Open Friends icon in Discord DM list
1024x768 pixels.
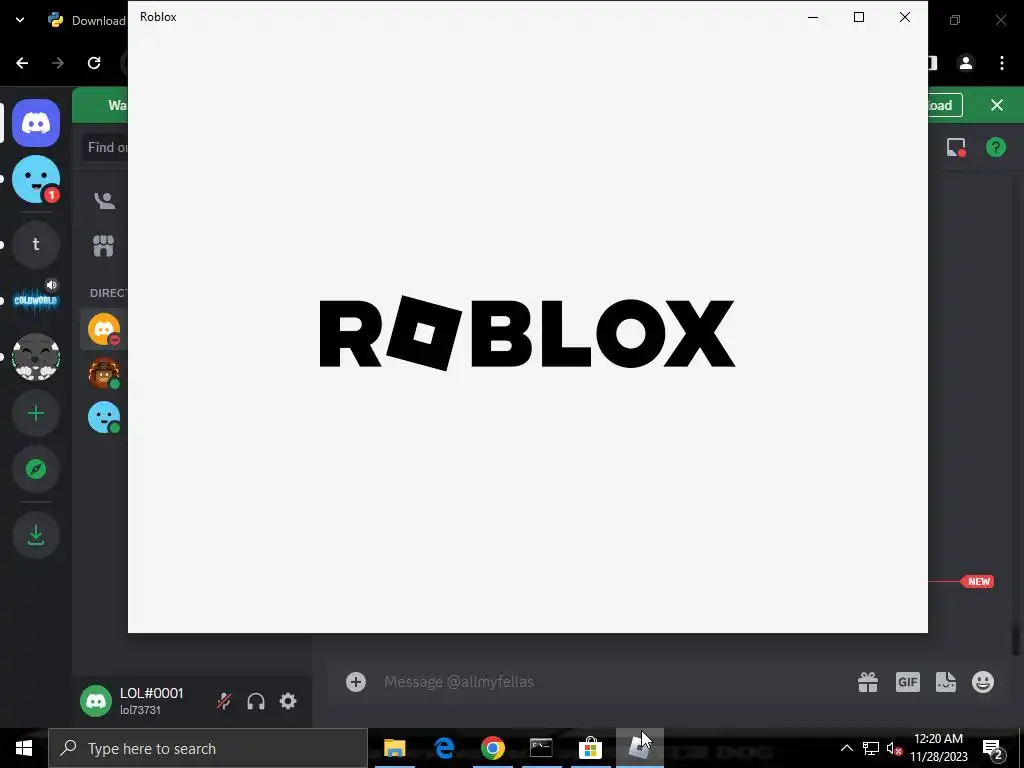click(104, 200)
